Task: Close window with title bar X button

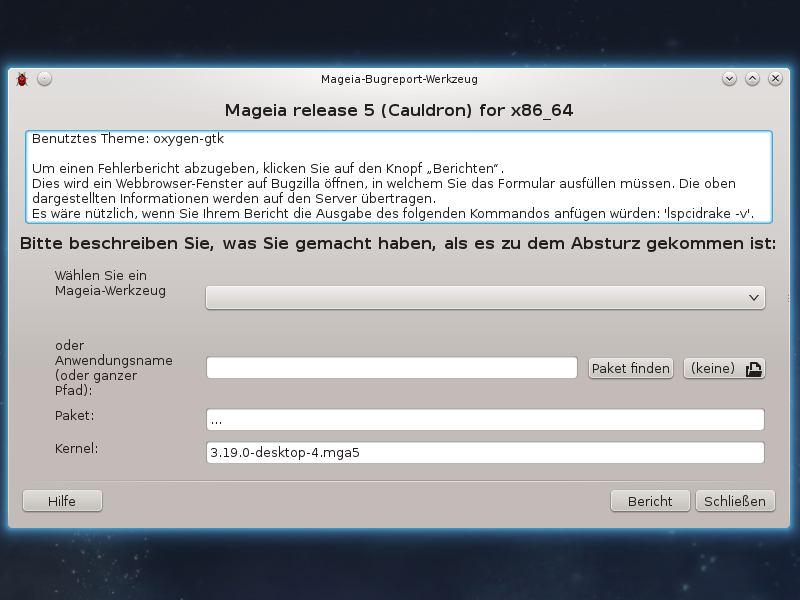Action: (776, 79)
